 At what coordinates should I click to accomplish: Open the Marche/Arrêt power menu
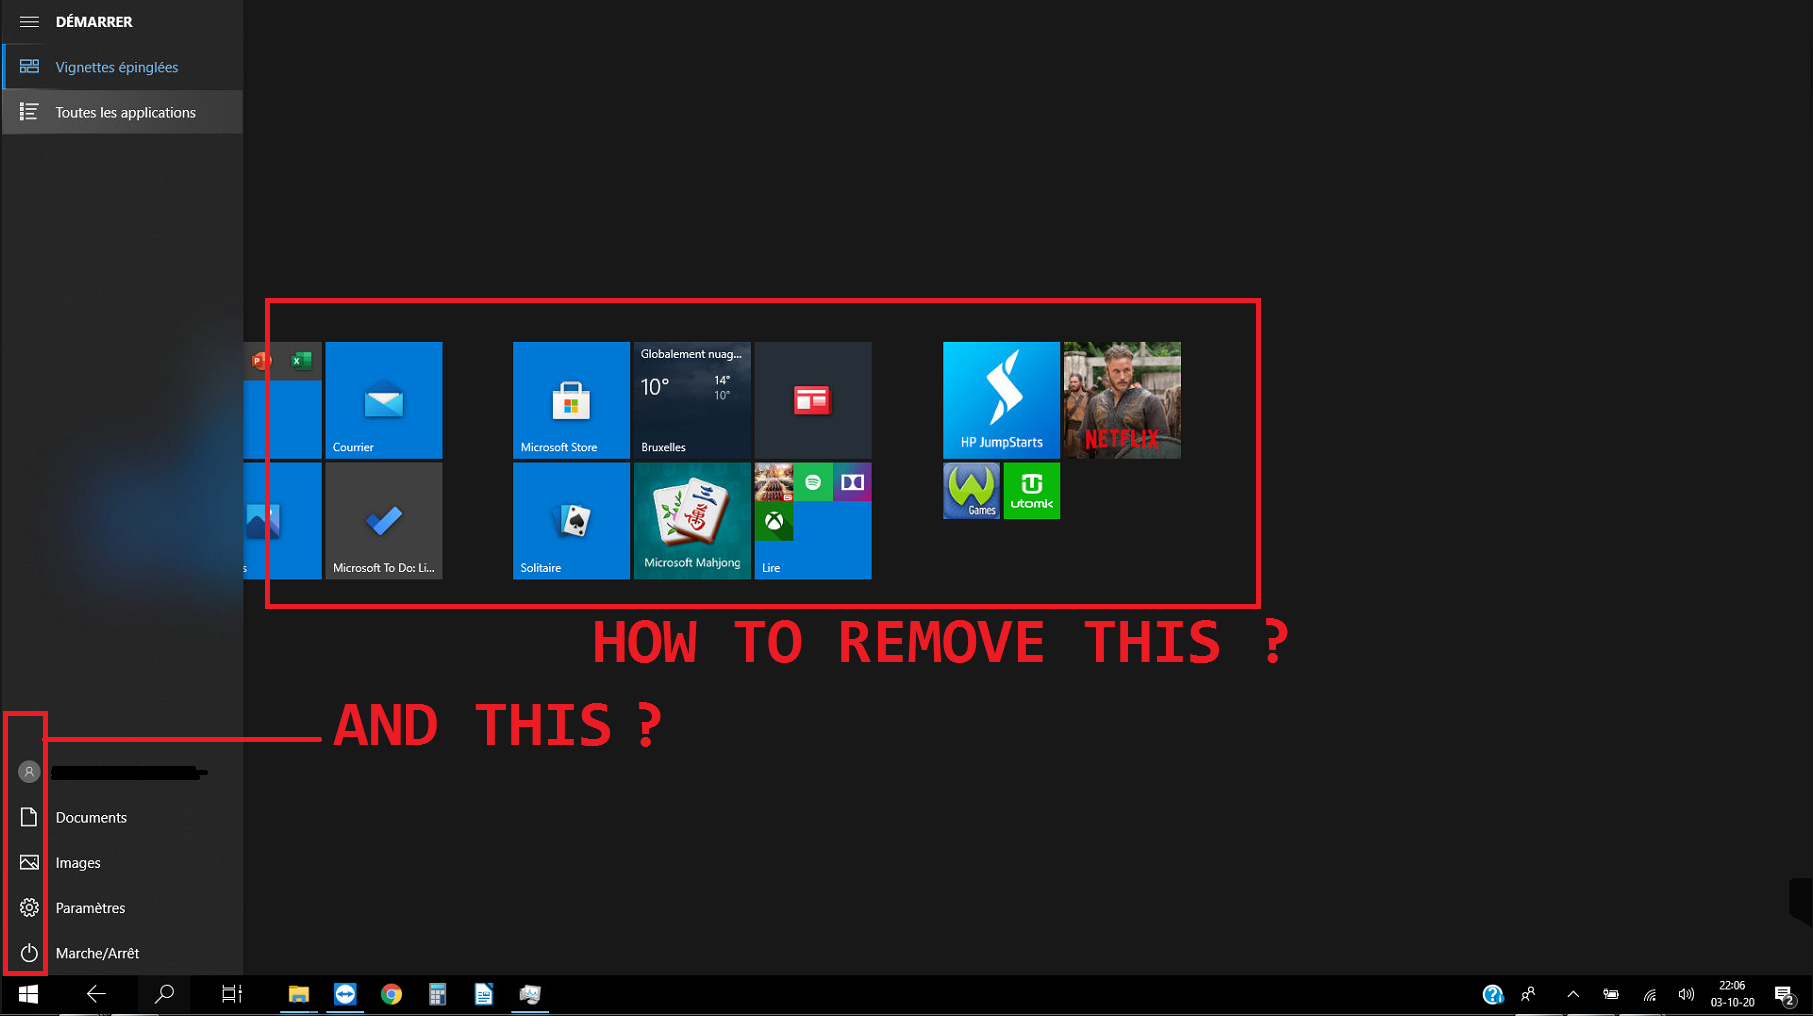tap(122, 953)
